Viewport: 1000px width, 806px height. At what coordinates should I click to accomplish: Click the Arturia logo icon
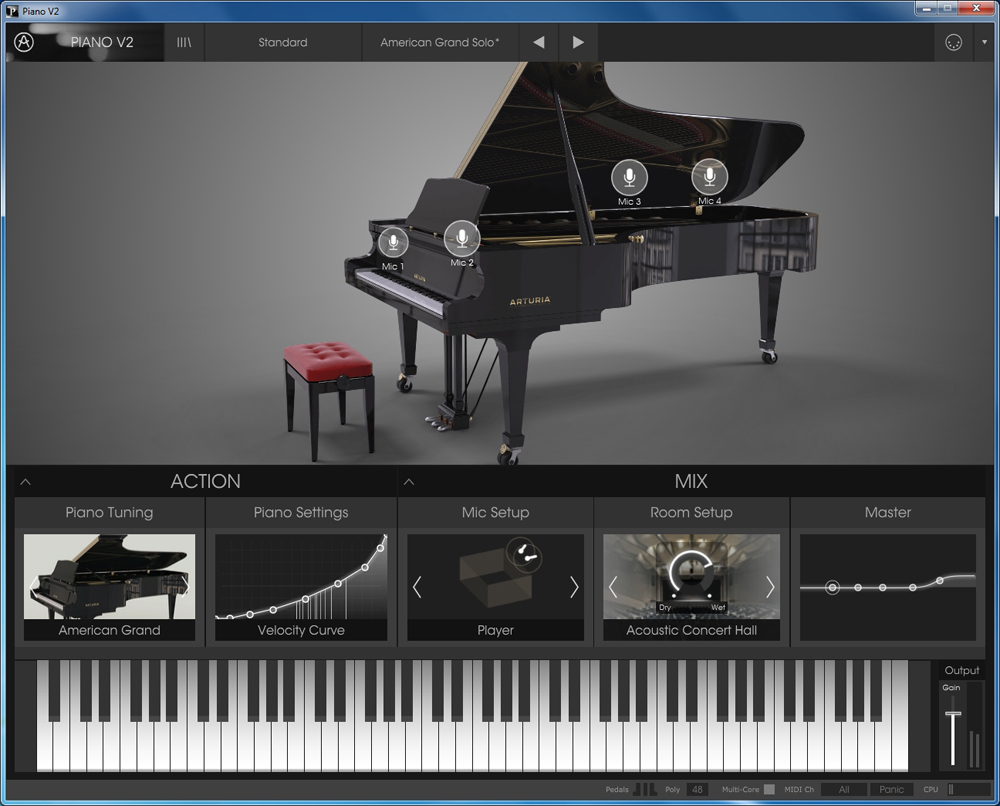24,42
